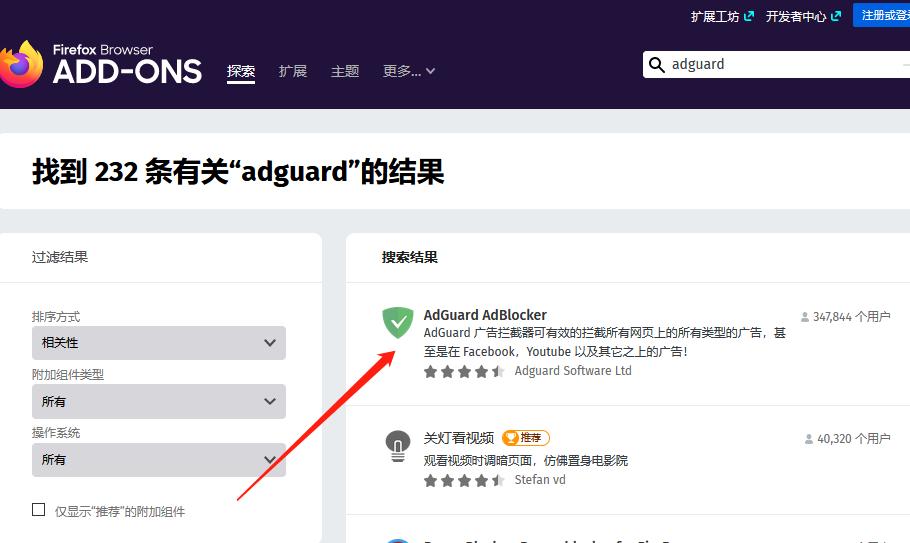Click the 推荐 trophy badge
910x543 pixels.
[526, 437]
